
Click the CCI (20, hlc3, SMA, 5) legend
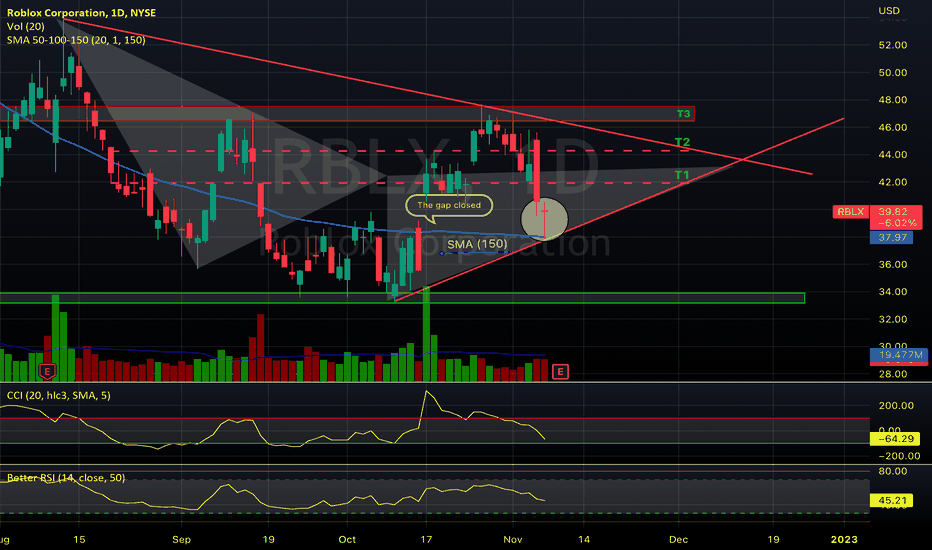click(x=58, y=395)
